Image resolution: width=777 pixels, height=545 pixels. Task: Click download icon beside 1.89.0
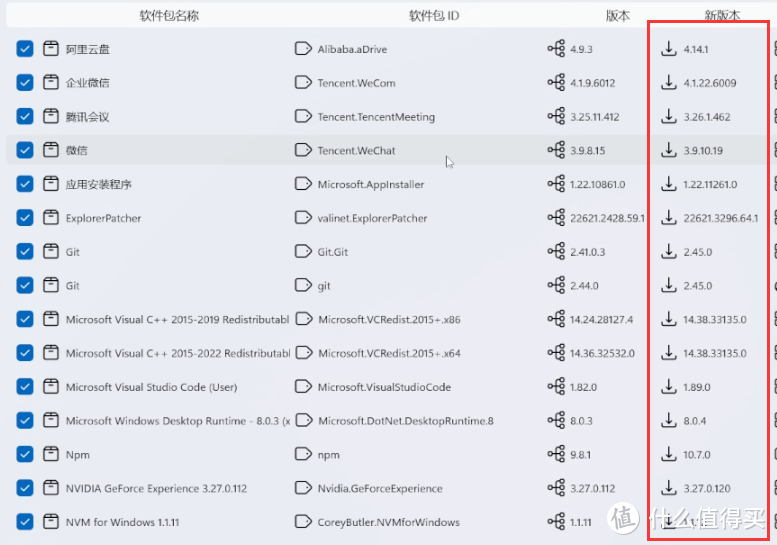[x=669, y=386]
